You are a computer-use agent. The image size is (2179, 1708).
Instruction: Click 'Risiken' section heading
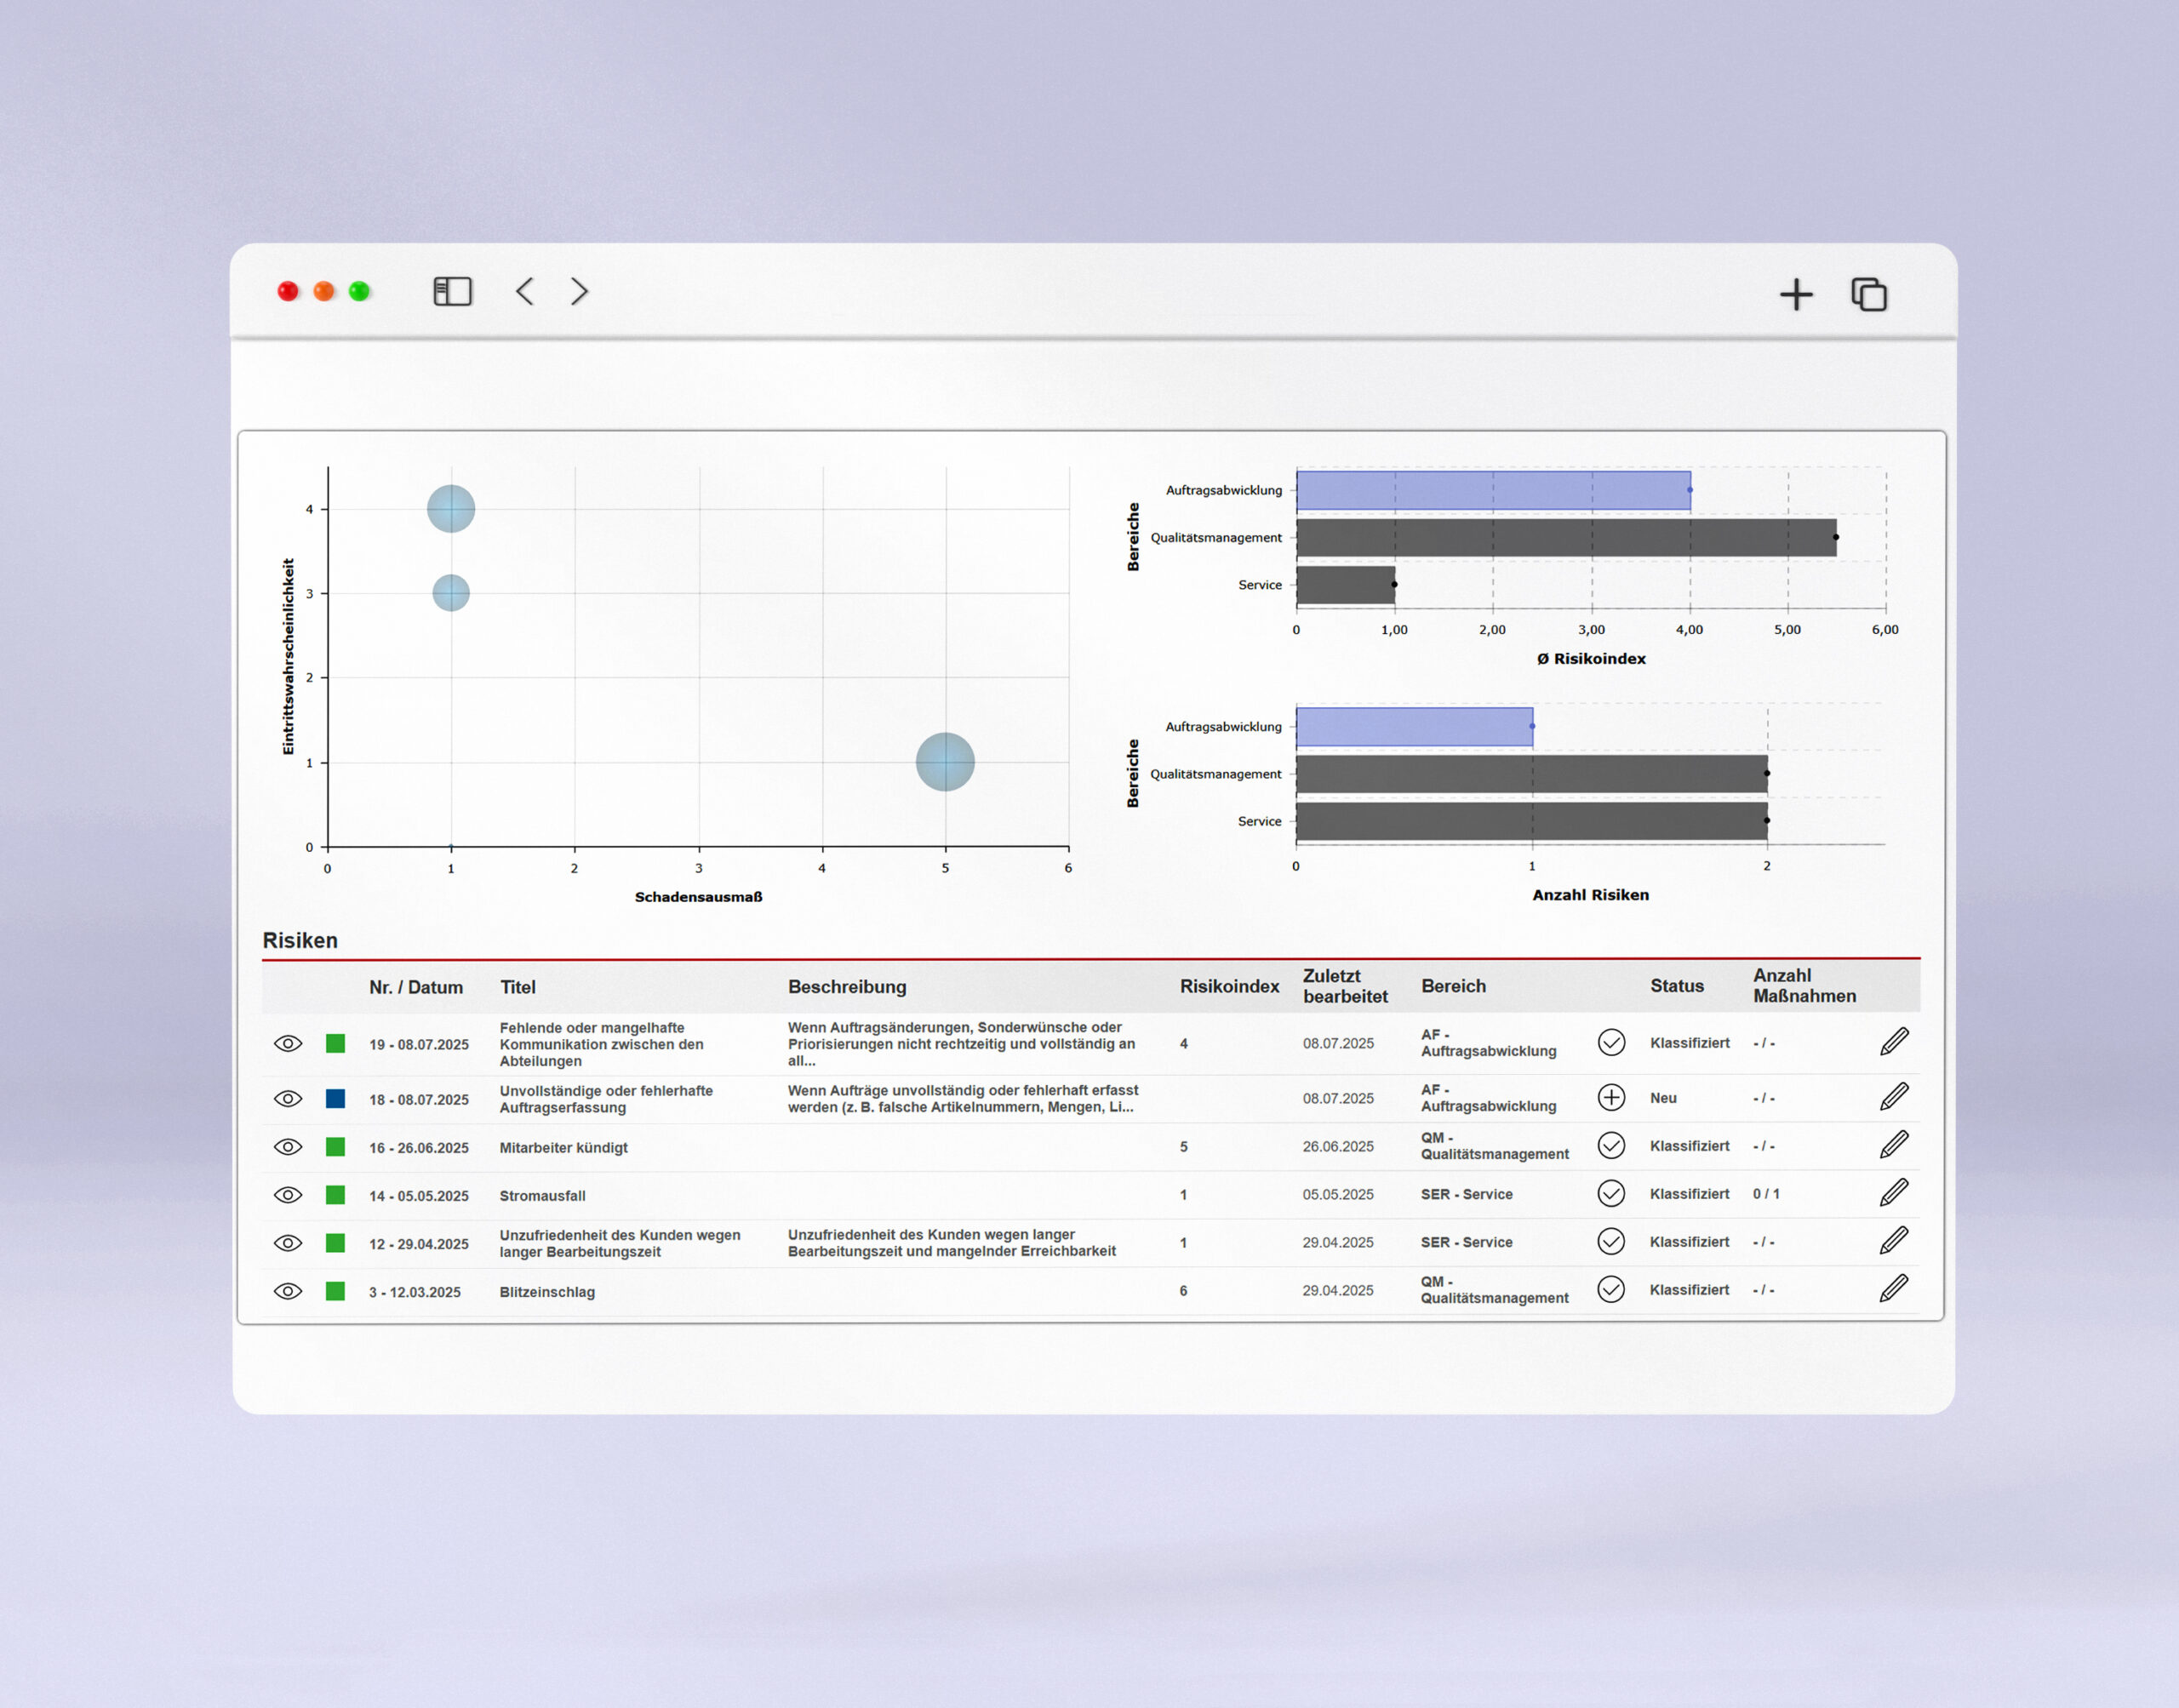pos(300,940)
